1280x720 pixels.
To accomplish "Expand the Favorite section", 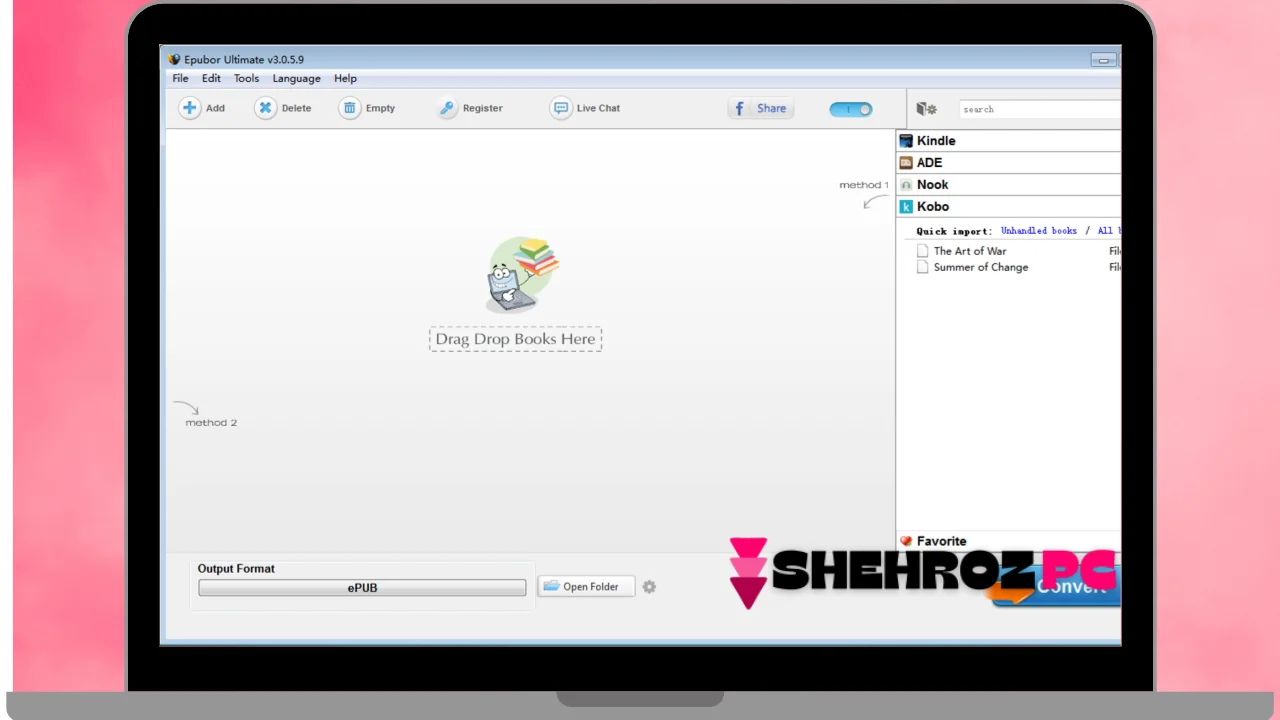I will point(1009,541).
